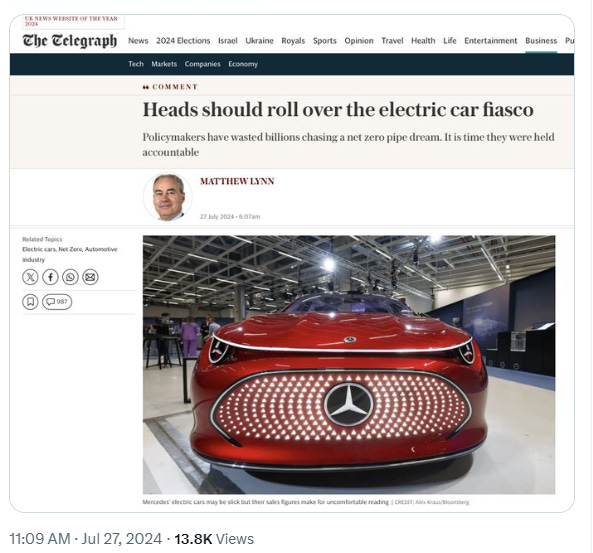Screen dimensions: 593x553
Task: Click the 27 July 2024 date
Action: 217,217
